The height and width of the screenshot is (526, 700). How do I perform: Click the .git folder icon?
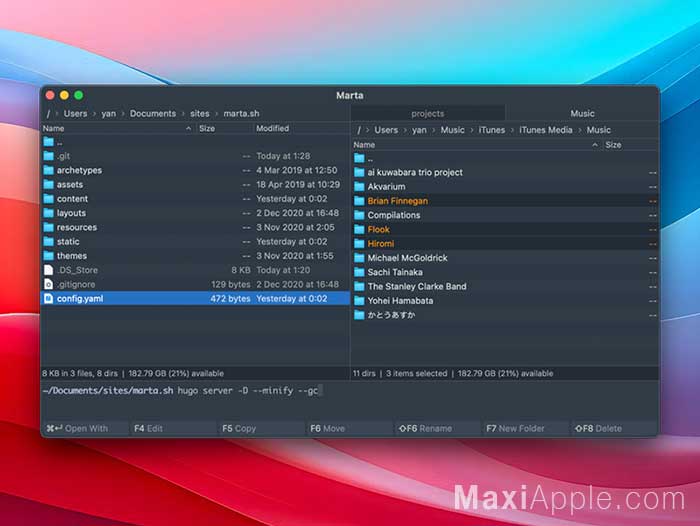(49, 156)
